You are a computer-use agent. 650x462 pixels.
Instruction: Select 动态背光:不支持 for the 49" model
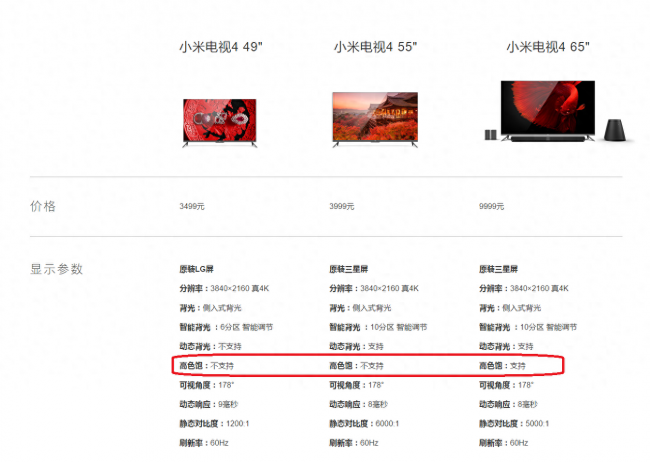pos(210,346)
